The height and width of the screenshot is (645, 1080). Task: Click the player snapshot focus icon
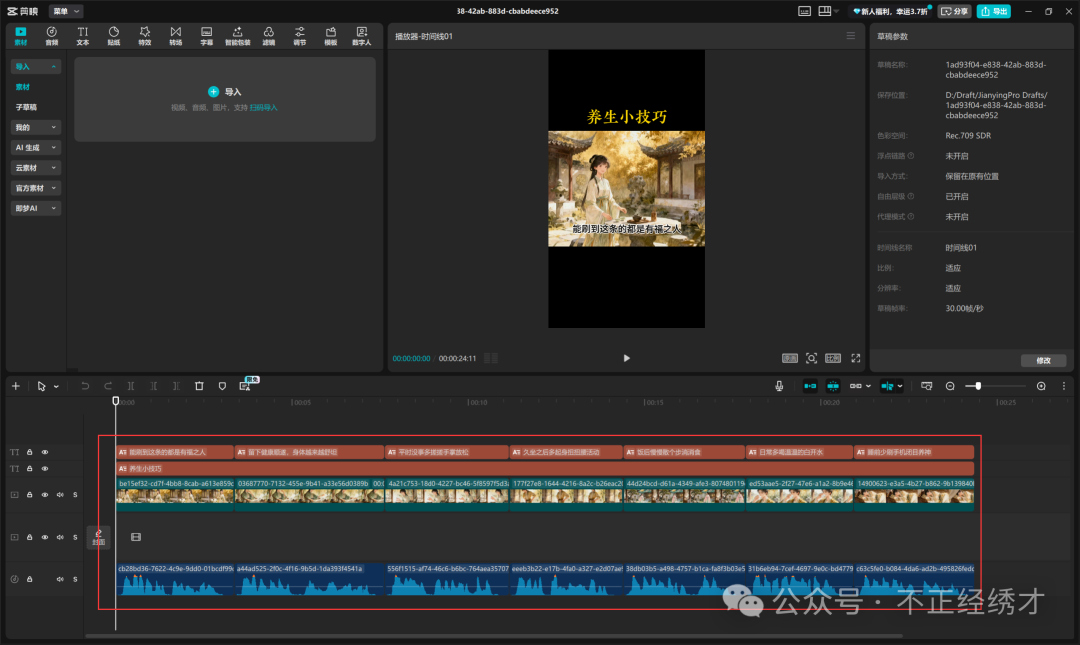[811, 358]
